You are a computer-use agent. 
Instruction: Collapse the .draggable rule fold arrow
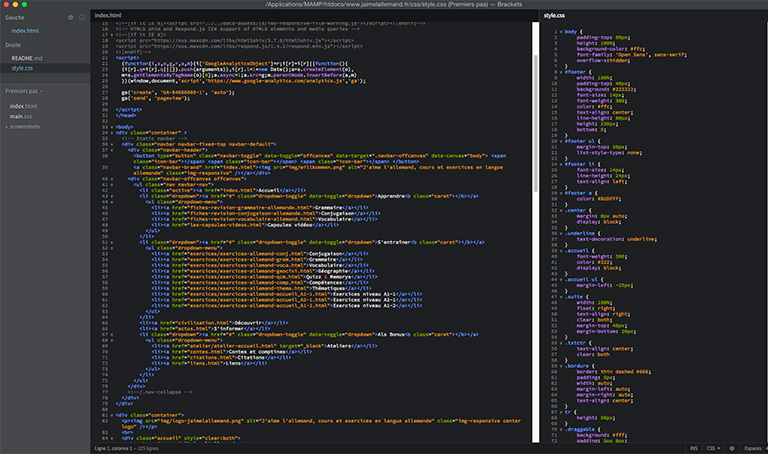[x=561, y=429]
